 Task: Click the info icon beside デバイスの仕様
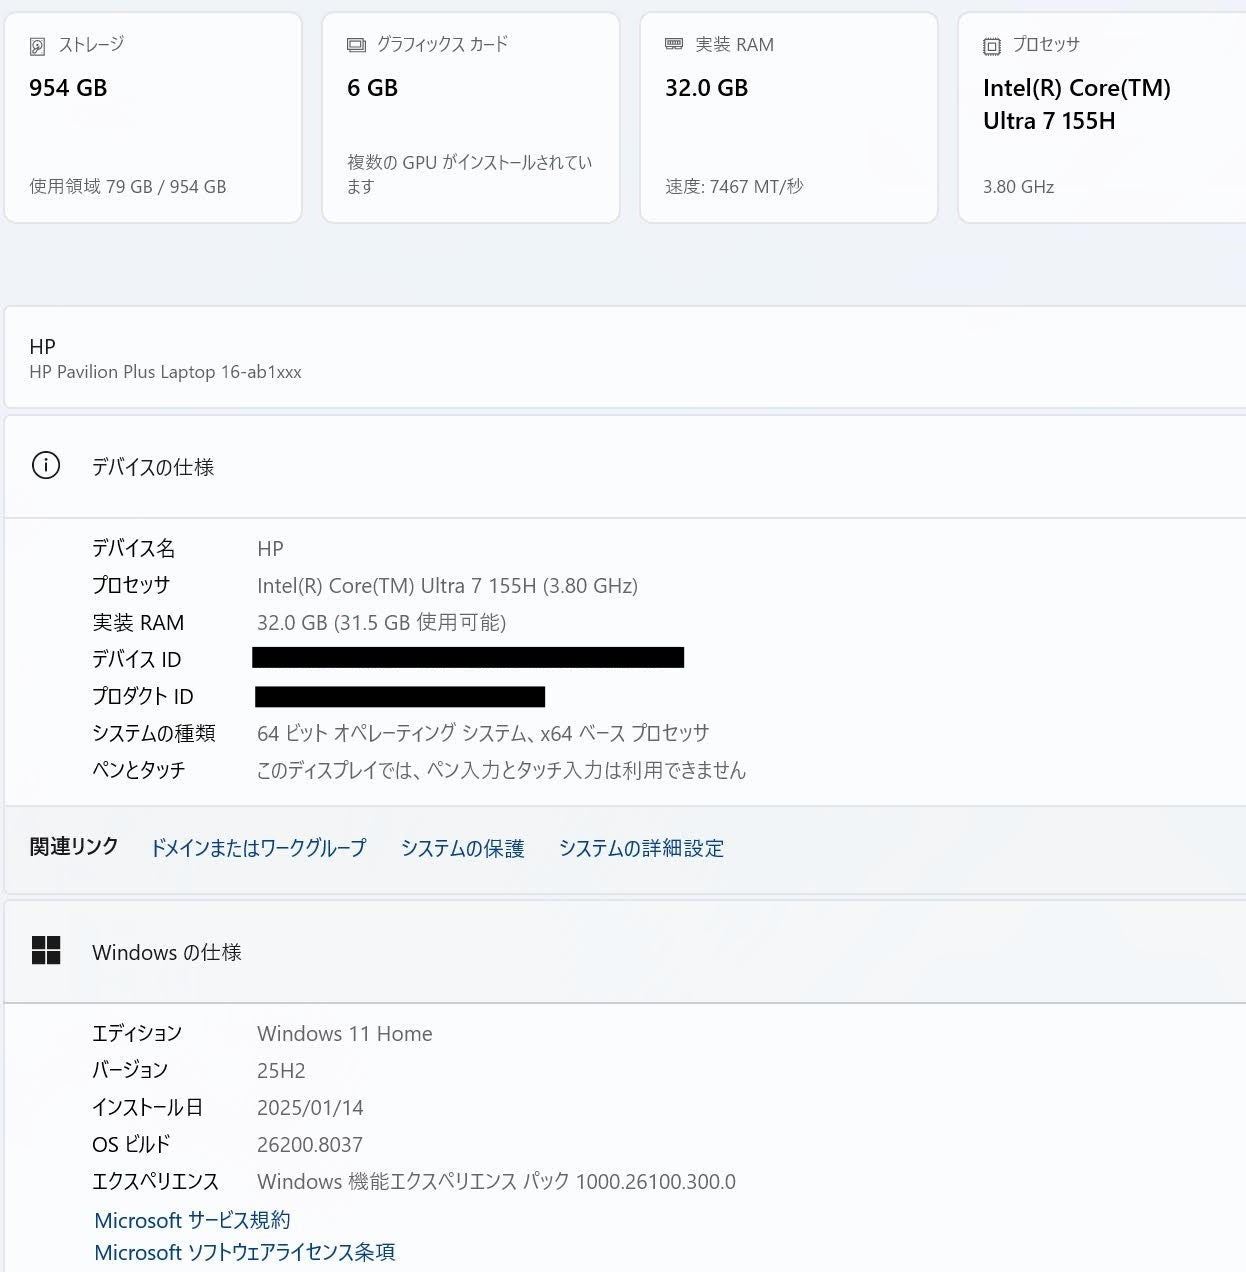(46, 466)
